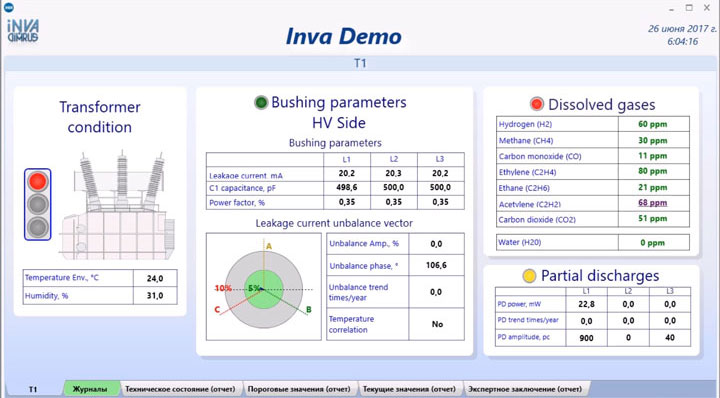The width and height of the screenshot is (720, 398).
Task: Open Текущие значения (отчет) tab
Action: coord(410,389)
